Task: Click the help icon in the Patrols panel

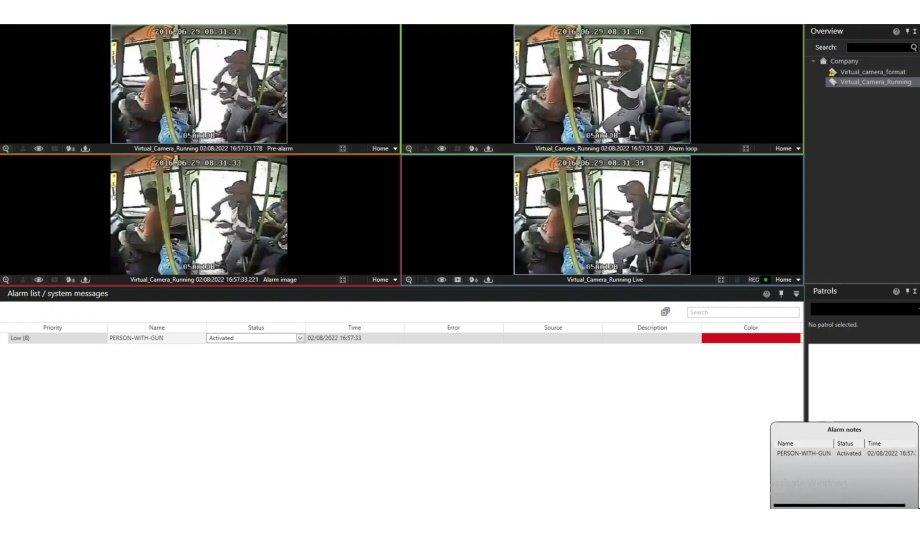Action: (x=896, y=292)
